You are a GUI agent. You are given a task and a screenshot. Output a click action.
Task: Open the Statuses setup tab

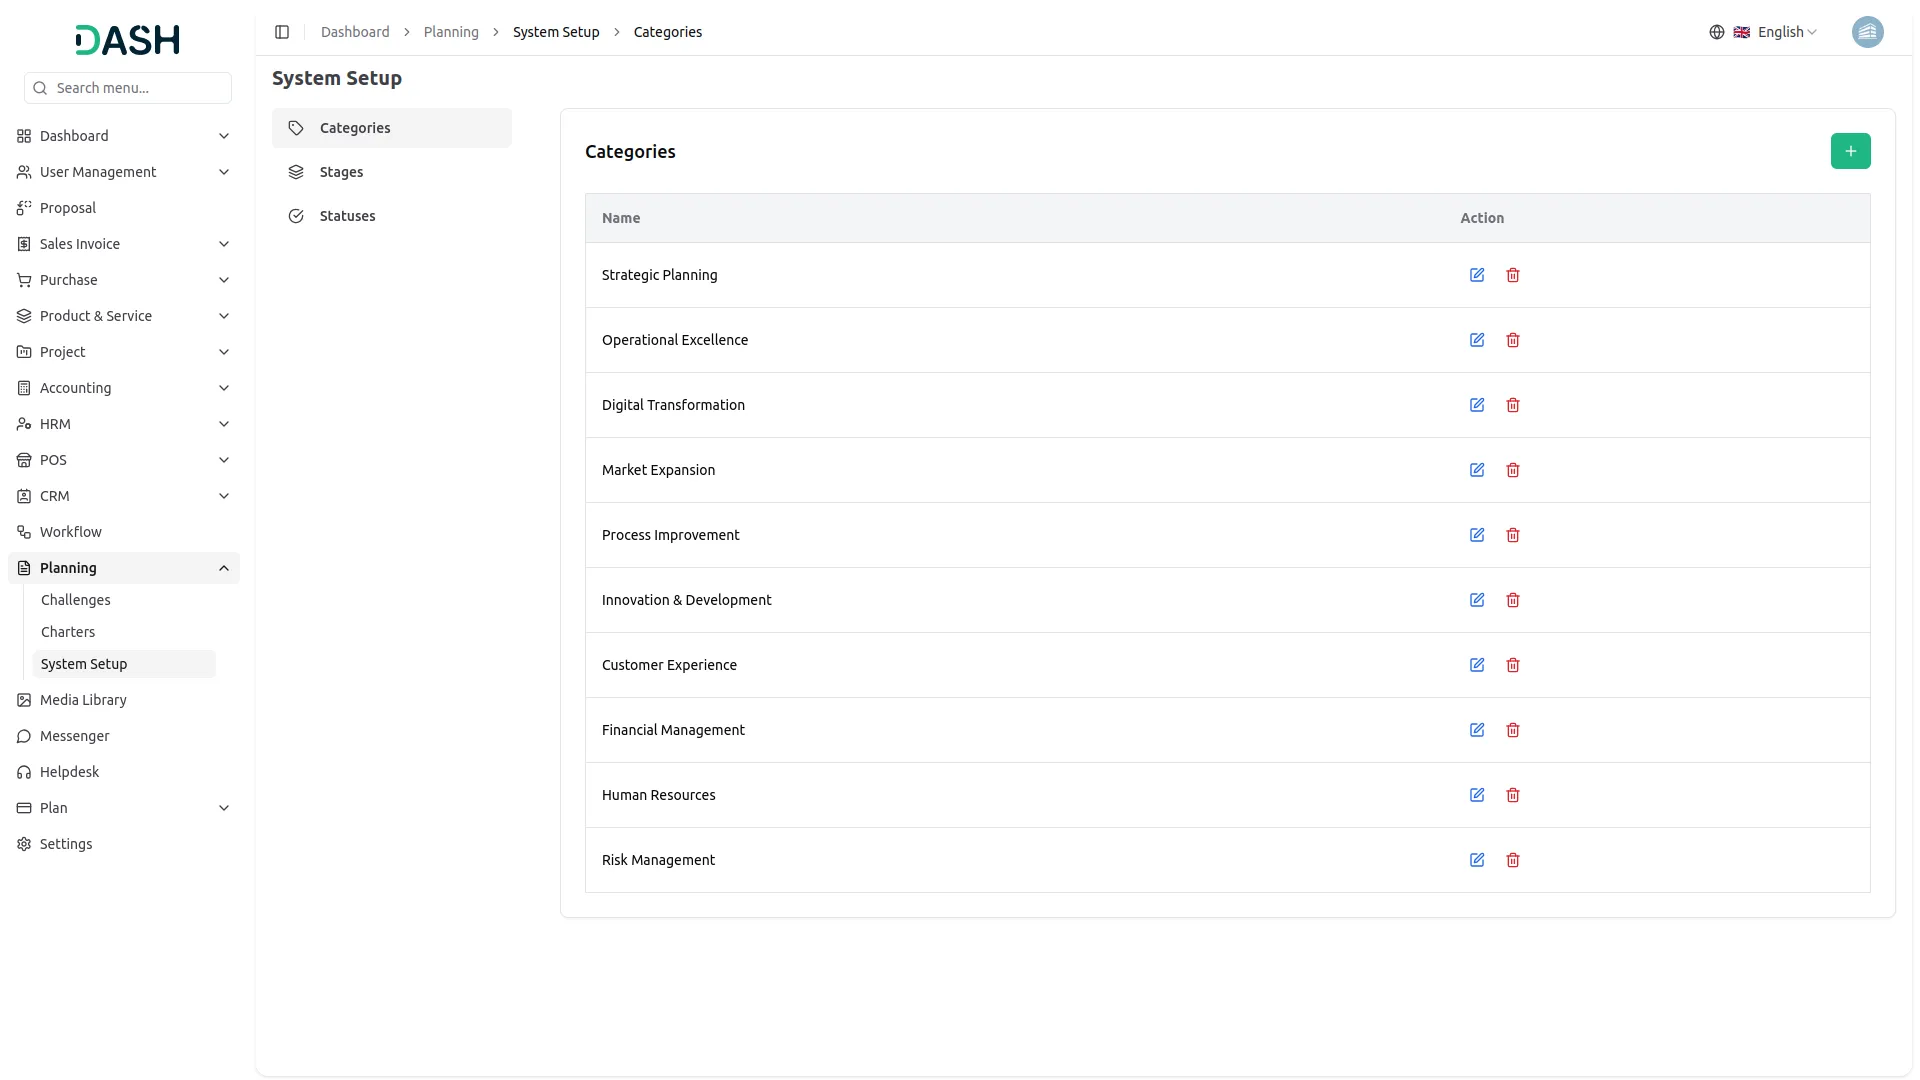347,216
